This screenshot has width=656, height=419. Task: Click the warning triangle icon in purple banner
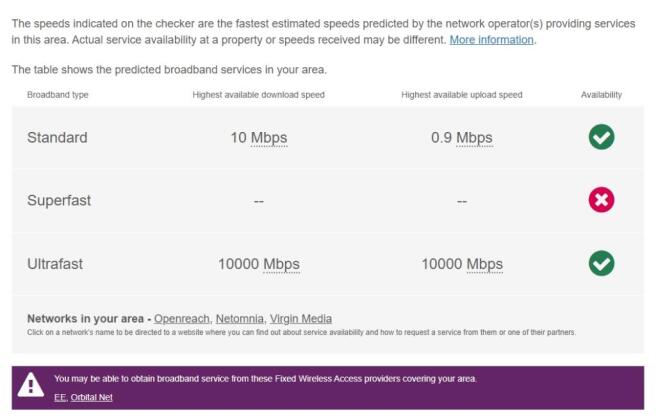coord(31,385)
